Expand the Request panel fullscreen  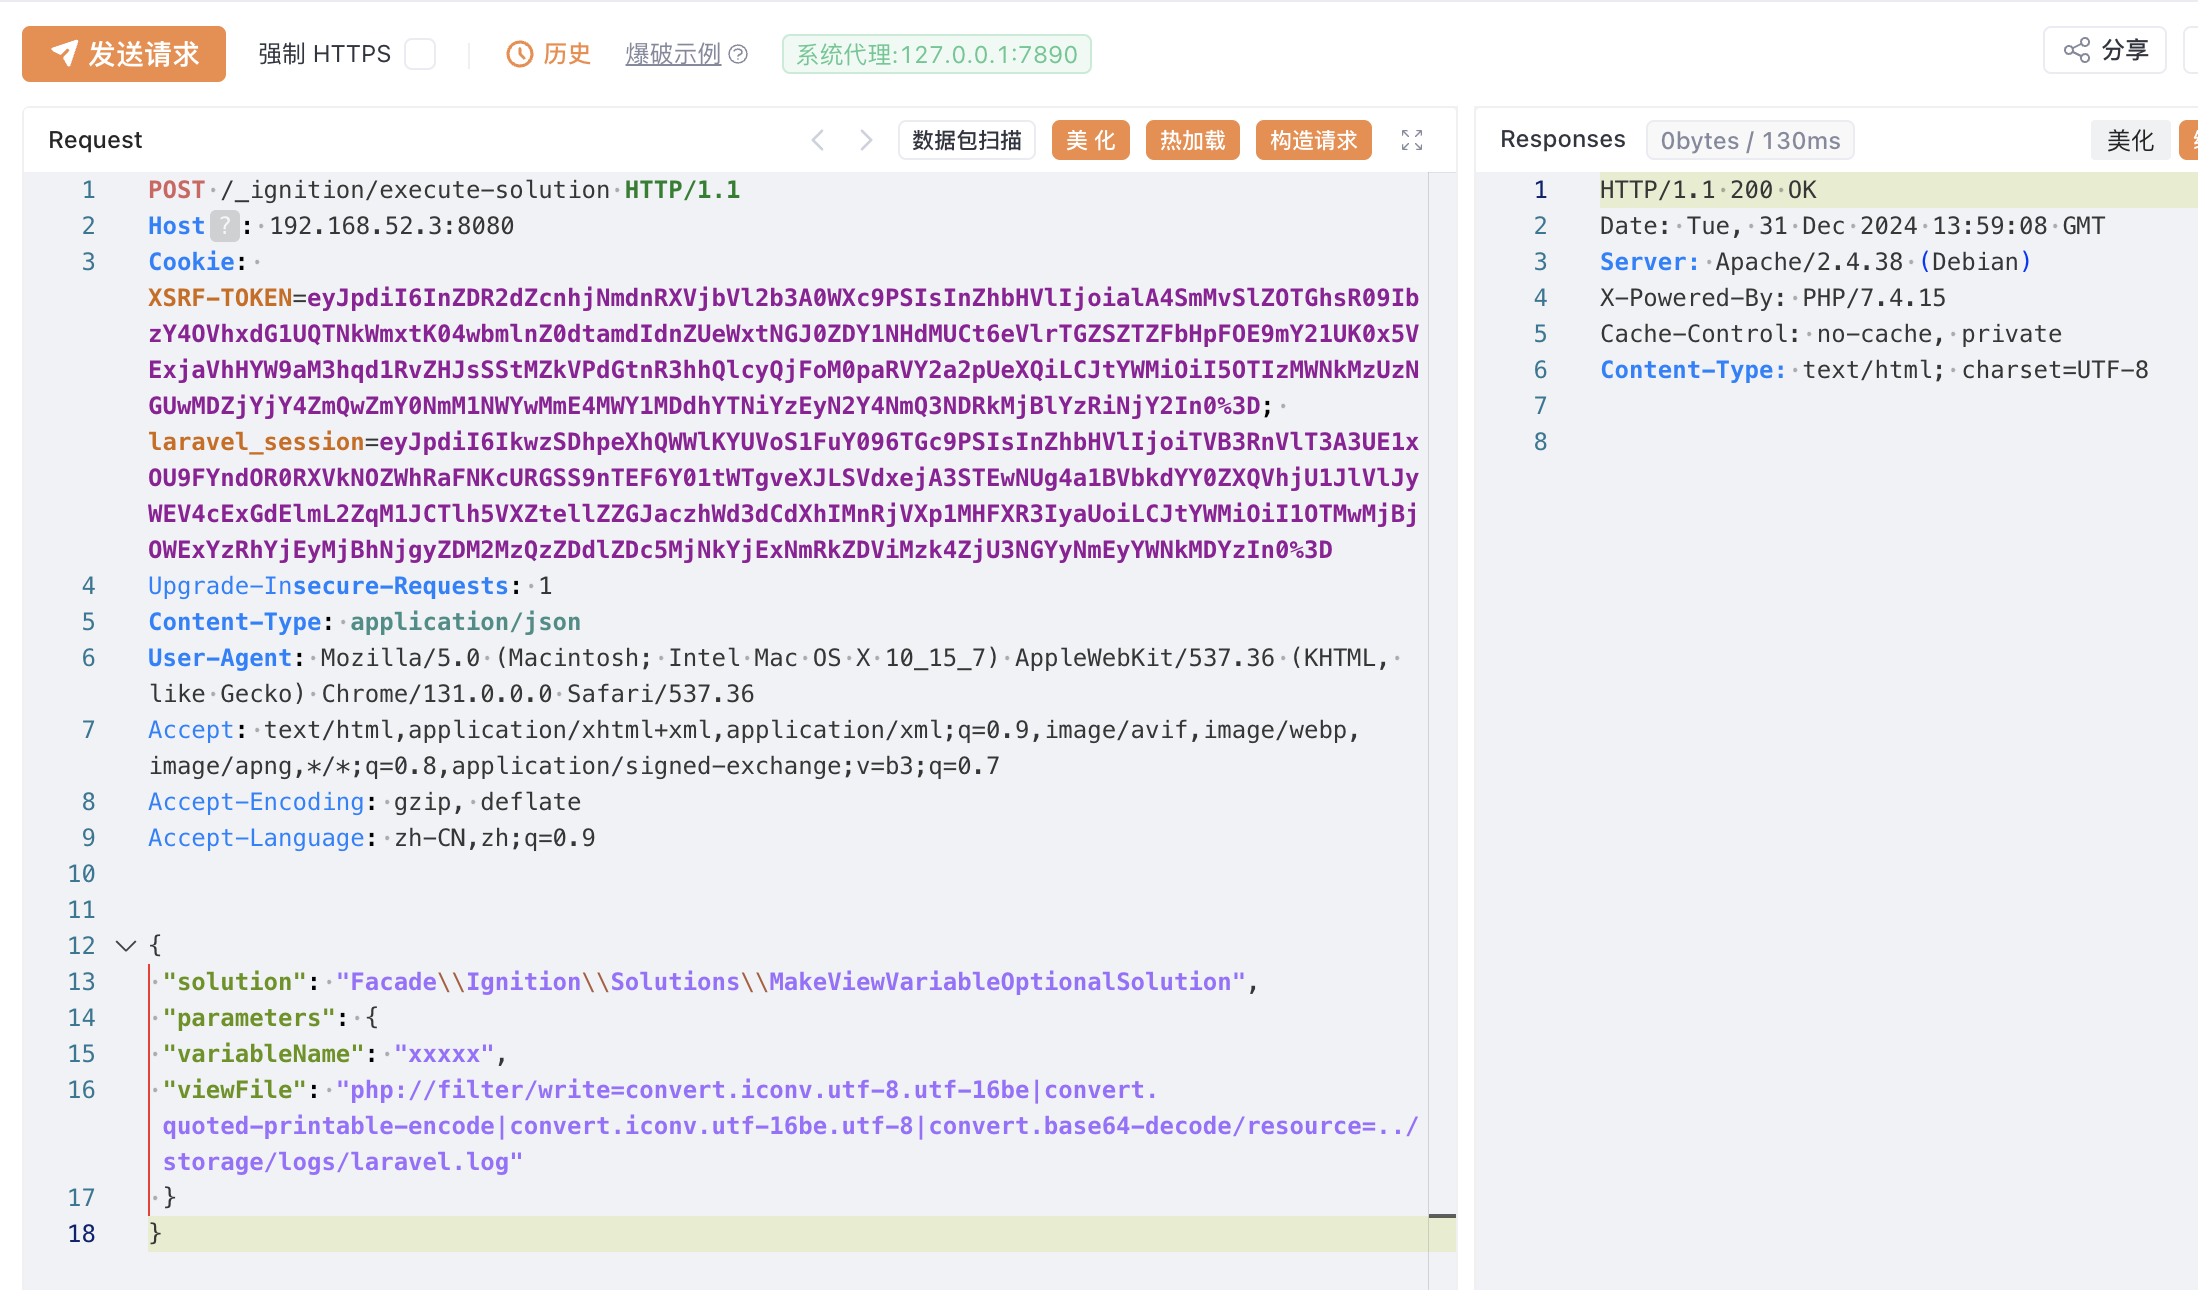1411,140
